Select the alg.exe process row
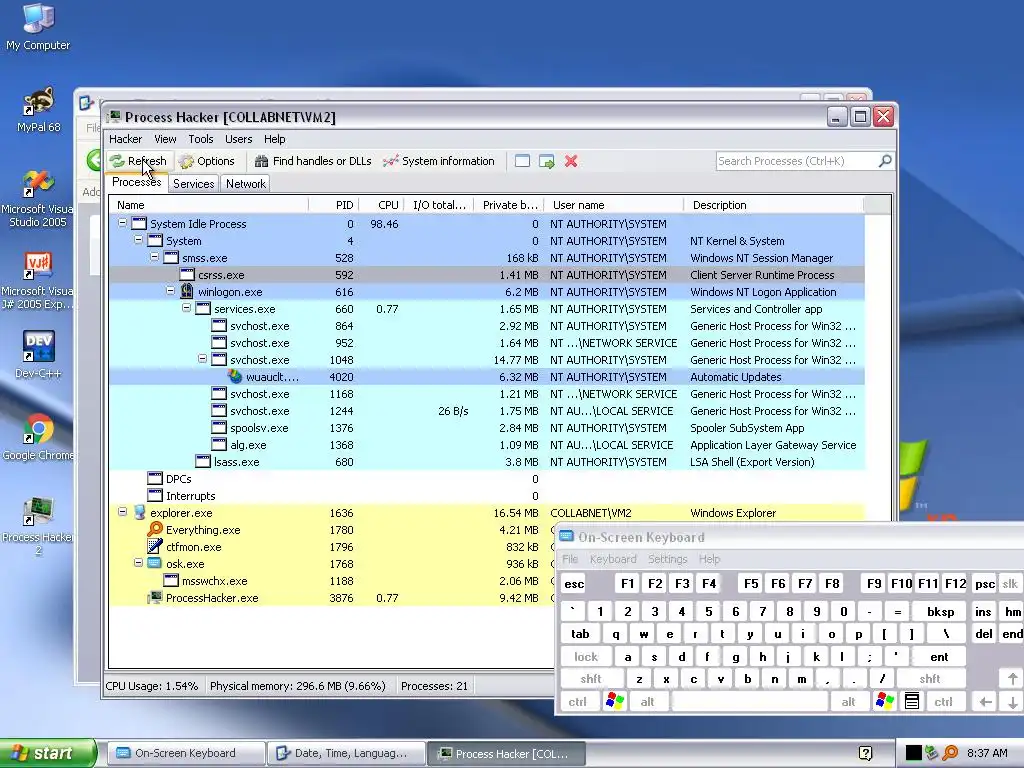Screen dimensions: 1024x768 pyautogui.click(x=487, y=445)
